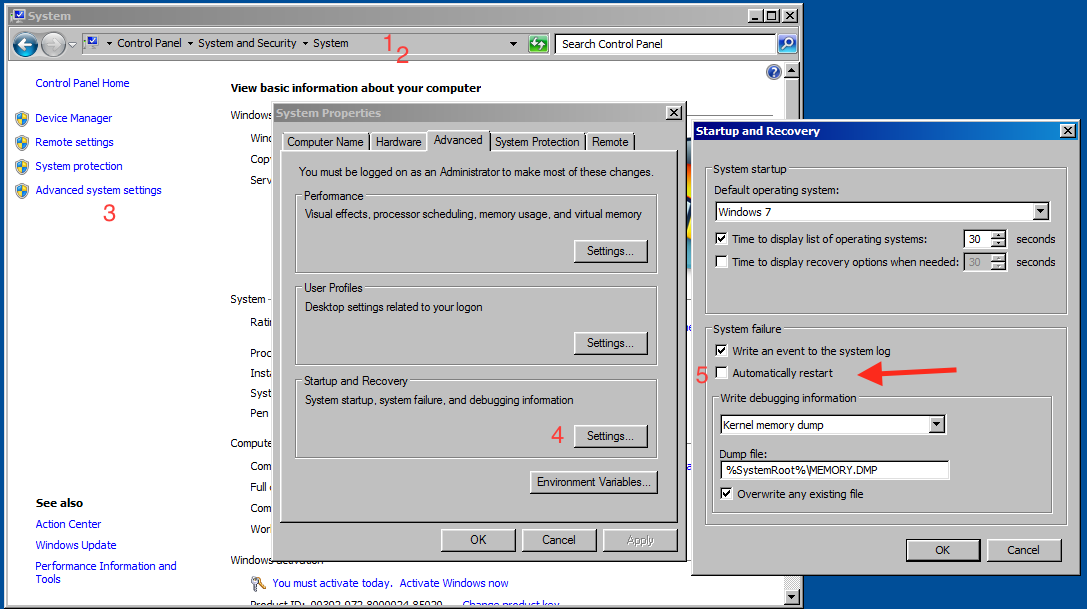Enable the Automatically restart checkbox
The height and width of the screenshot is (609, 1087).
722,373
